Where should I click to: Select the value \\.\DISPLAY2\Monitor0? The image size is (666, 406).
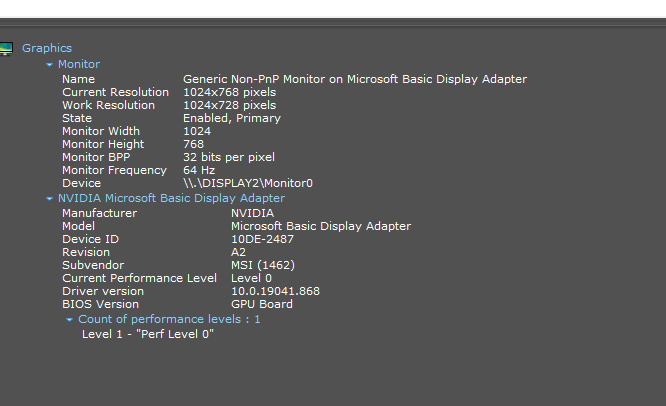tap(248, 183)
